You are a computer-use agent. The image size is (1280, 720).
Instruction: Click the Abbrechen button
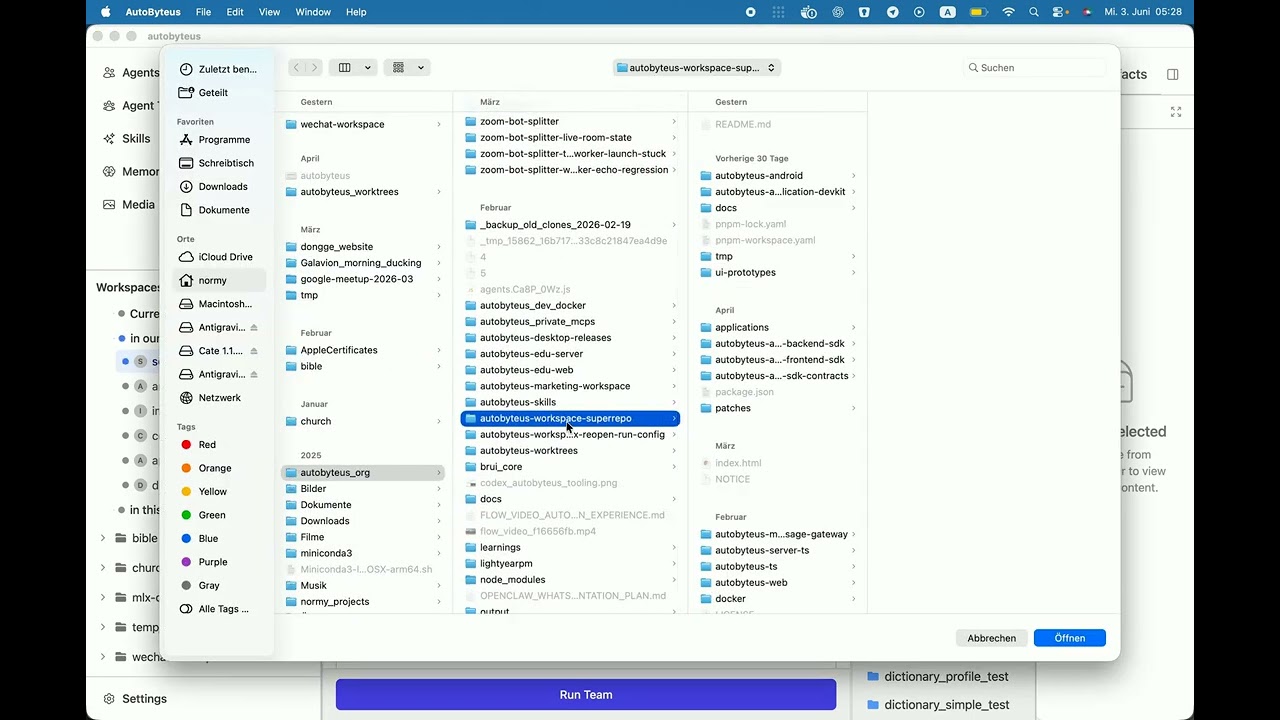[x=991, y=638]
